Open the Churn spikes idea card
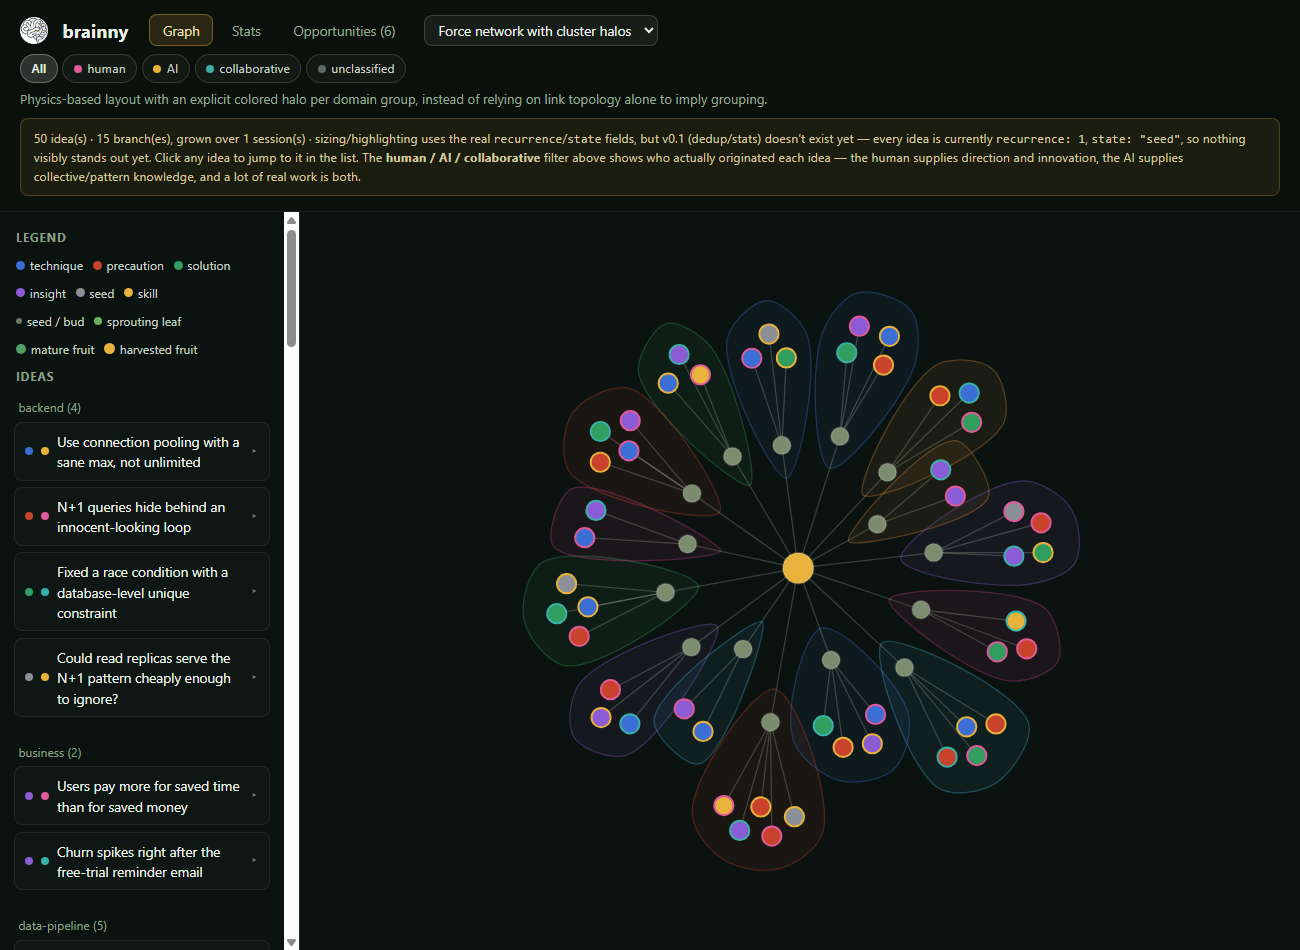The height and width of the screenshot is (950, 1300). tap(142, 861)
